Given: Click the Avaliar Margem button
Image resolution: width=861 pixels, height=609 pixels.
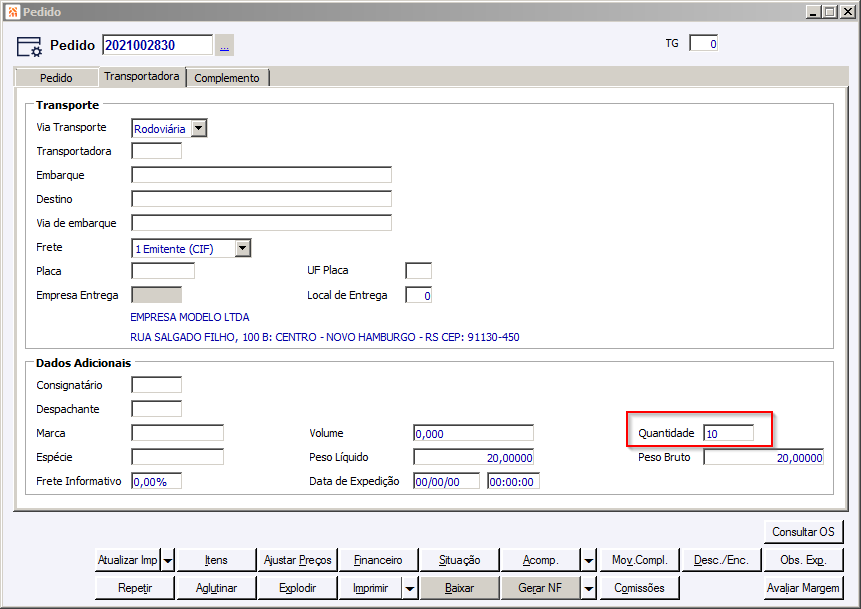Looking at the screenshot, I should coord(803,588).
